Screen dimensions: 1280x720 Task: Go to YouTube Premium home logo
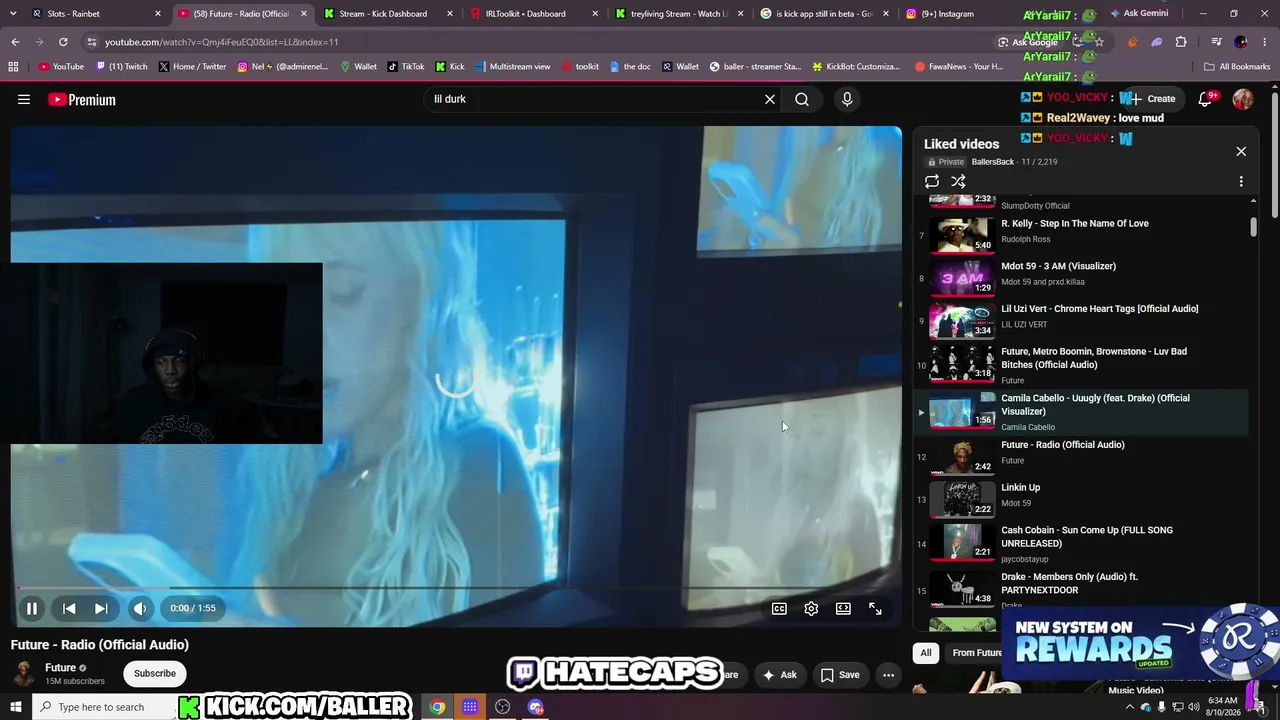tap(82, 99)
